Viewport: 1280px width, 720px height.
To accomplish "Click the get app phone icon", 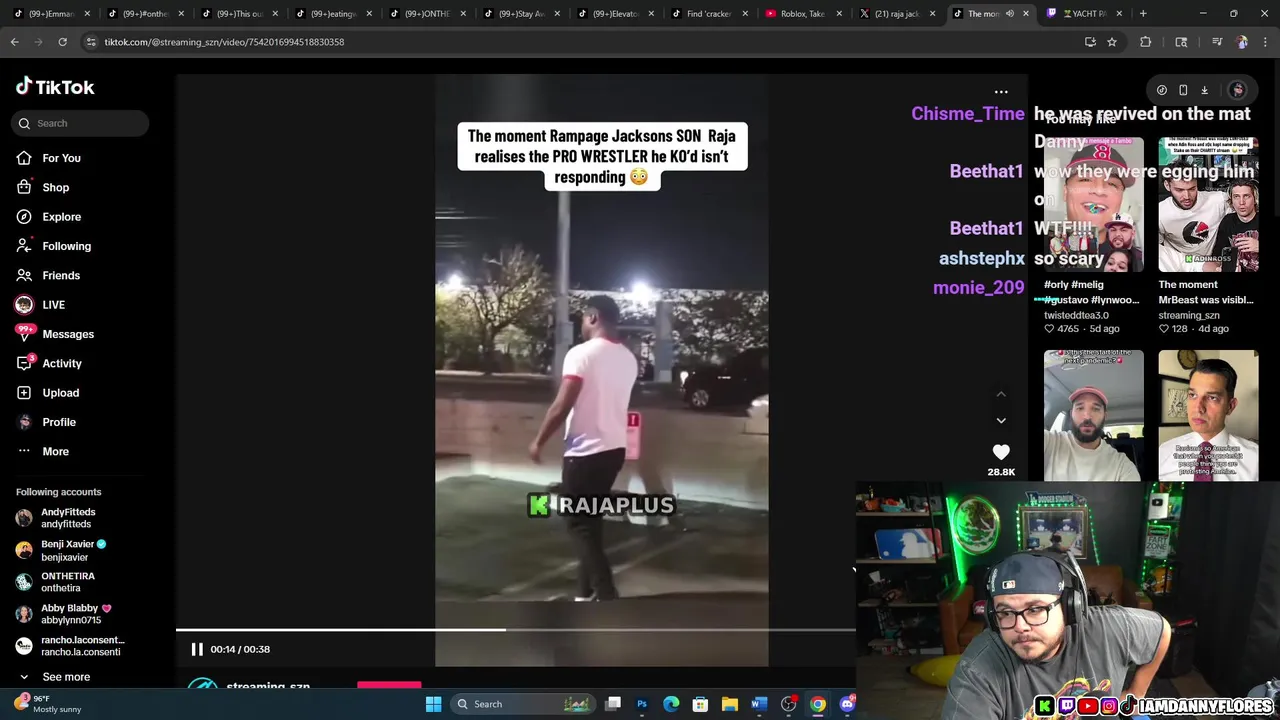I will [1183, 90].
